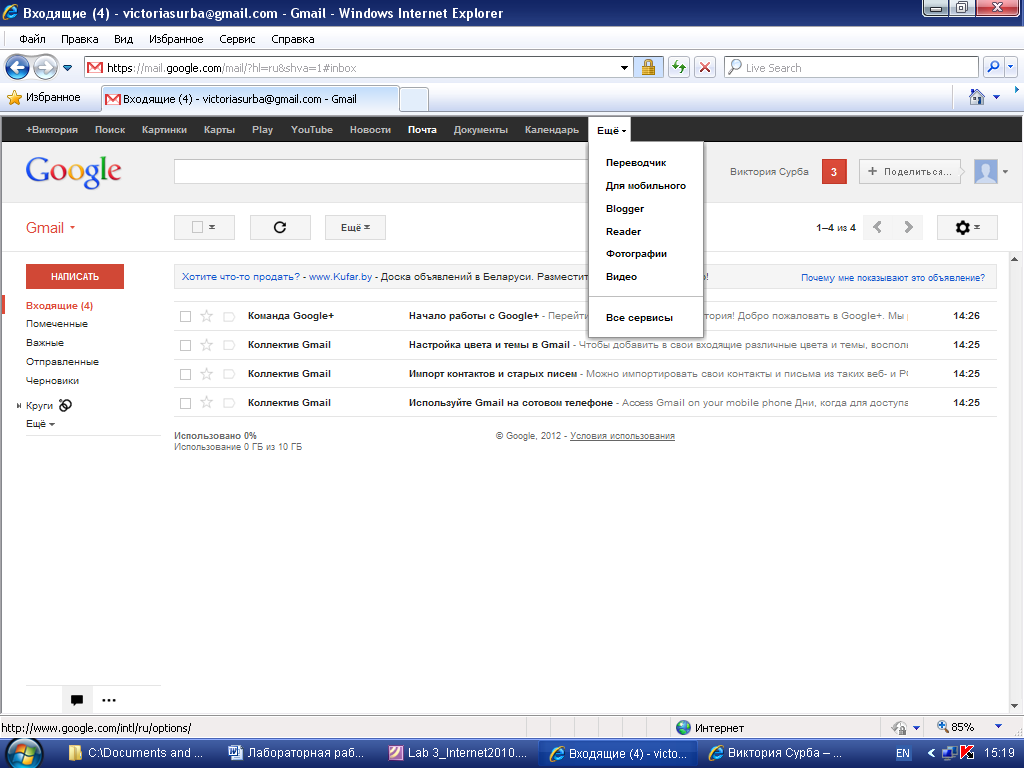
Task: Click the security lock icon in address bar
Action: click(x=648, y=67)
